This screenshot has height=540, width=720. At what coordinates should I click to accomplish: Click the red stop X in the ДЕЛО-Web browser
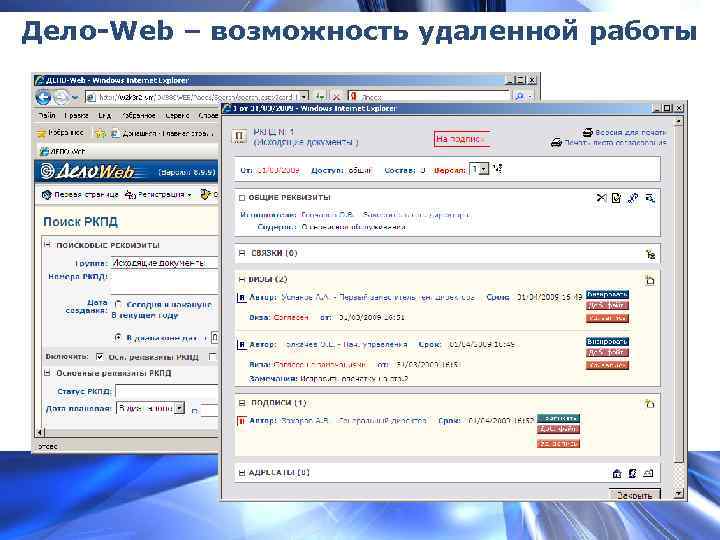pos(336,97)
